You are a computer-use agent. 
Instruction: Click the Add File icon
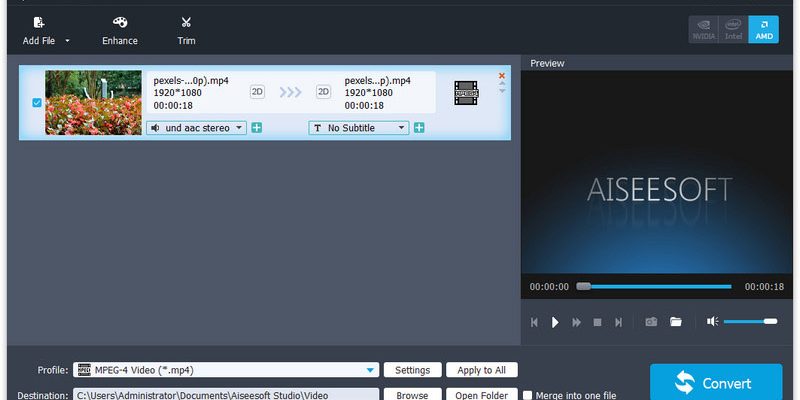point(39,22)
